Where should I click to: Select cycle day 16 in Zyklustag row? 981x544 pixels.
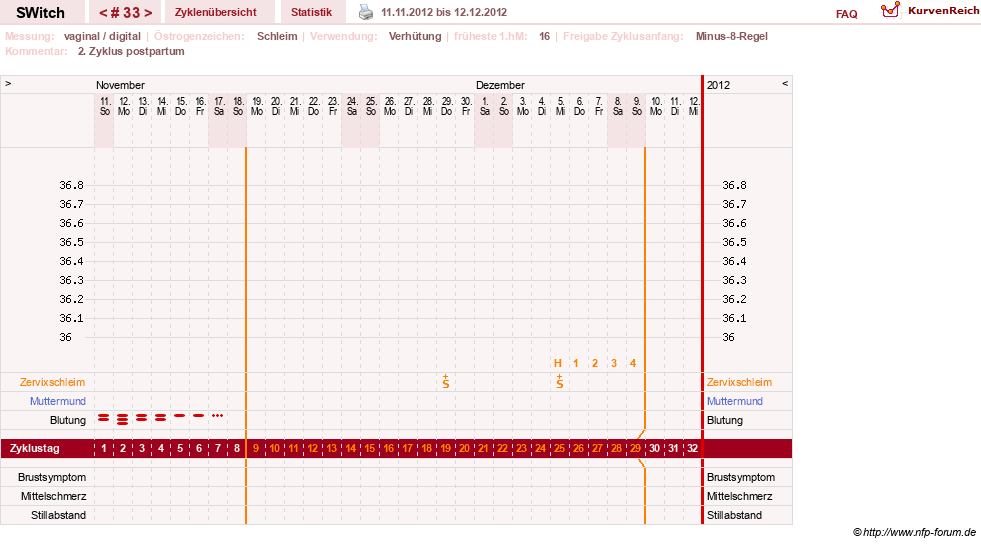click(389, 448)
